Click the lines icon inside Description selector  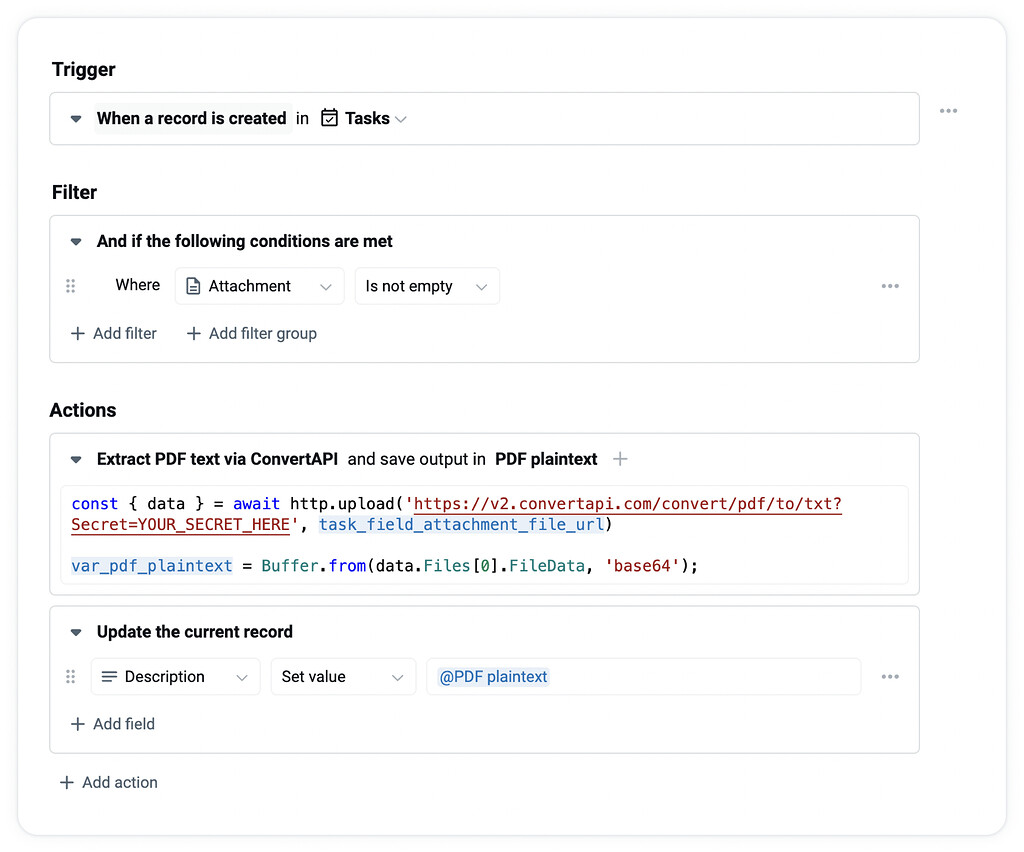coord(110,676)
